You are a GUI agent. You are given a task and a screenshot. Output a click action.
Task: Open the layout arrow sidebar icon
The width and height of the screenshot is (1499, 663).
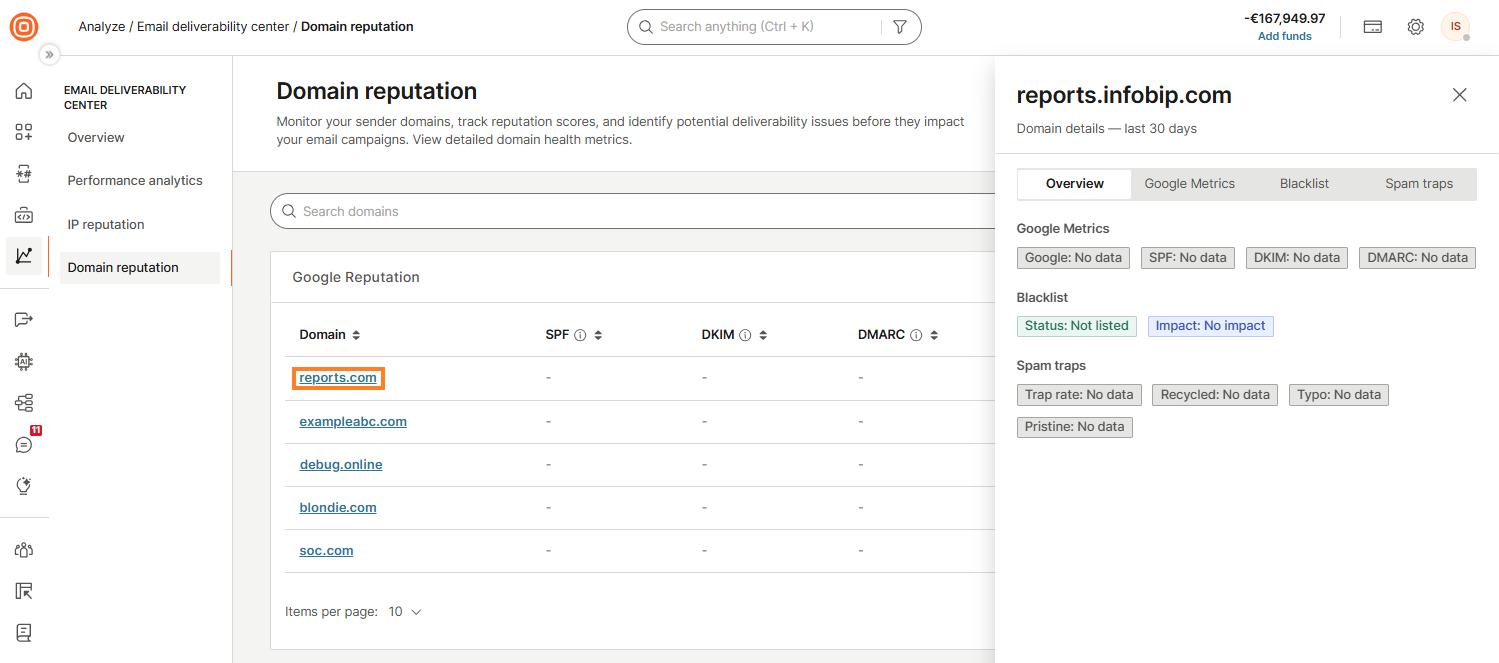coord(24,591)
